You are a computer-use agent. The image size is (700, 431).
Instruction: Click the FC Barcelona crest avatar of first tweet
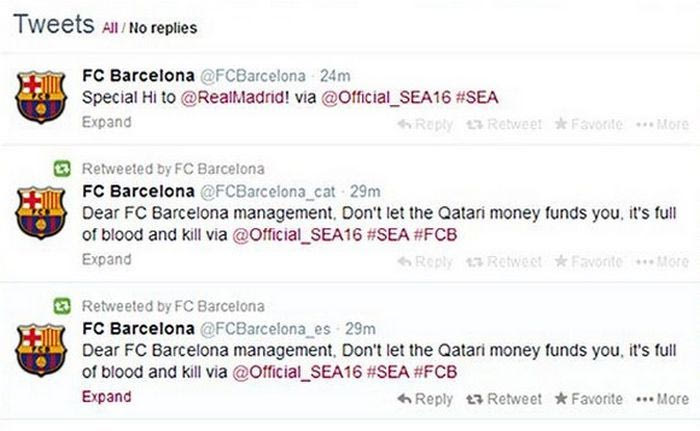point(41,97)
